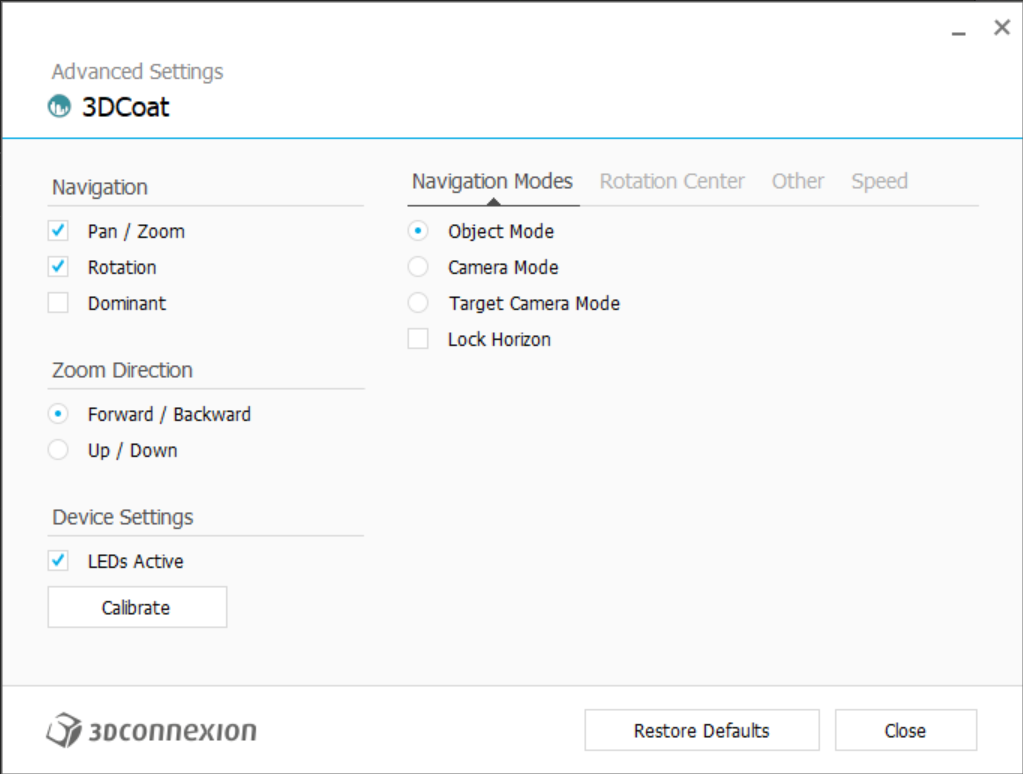Go to the Speed tab
The width and height of the screenshot is (1023, 774).
click(879, 181)
